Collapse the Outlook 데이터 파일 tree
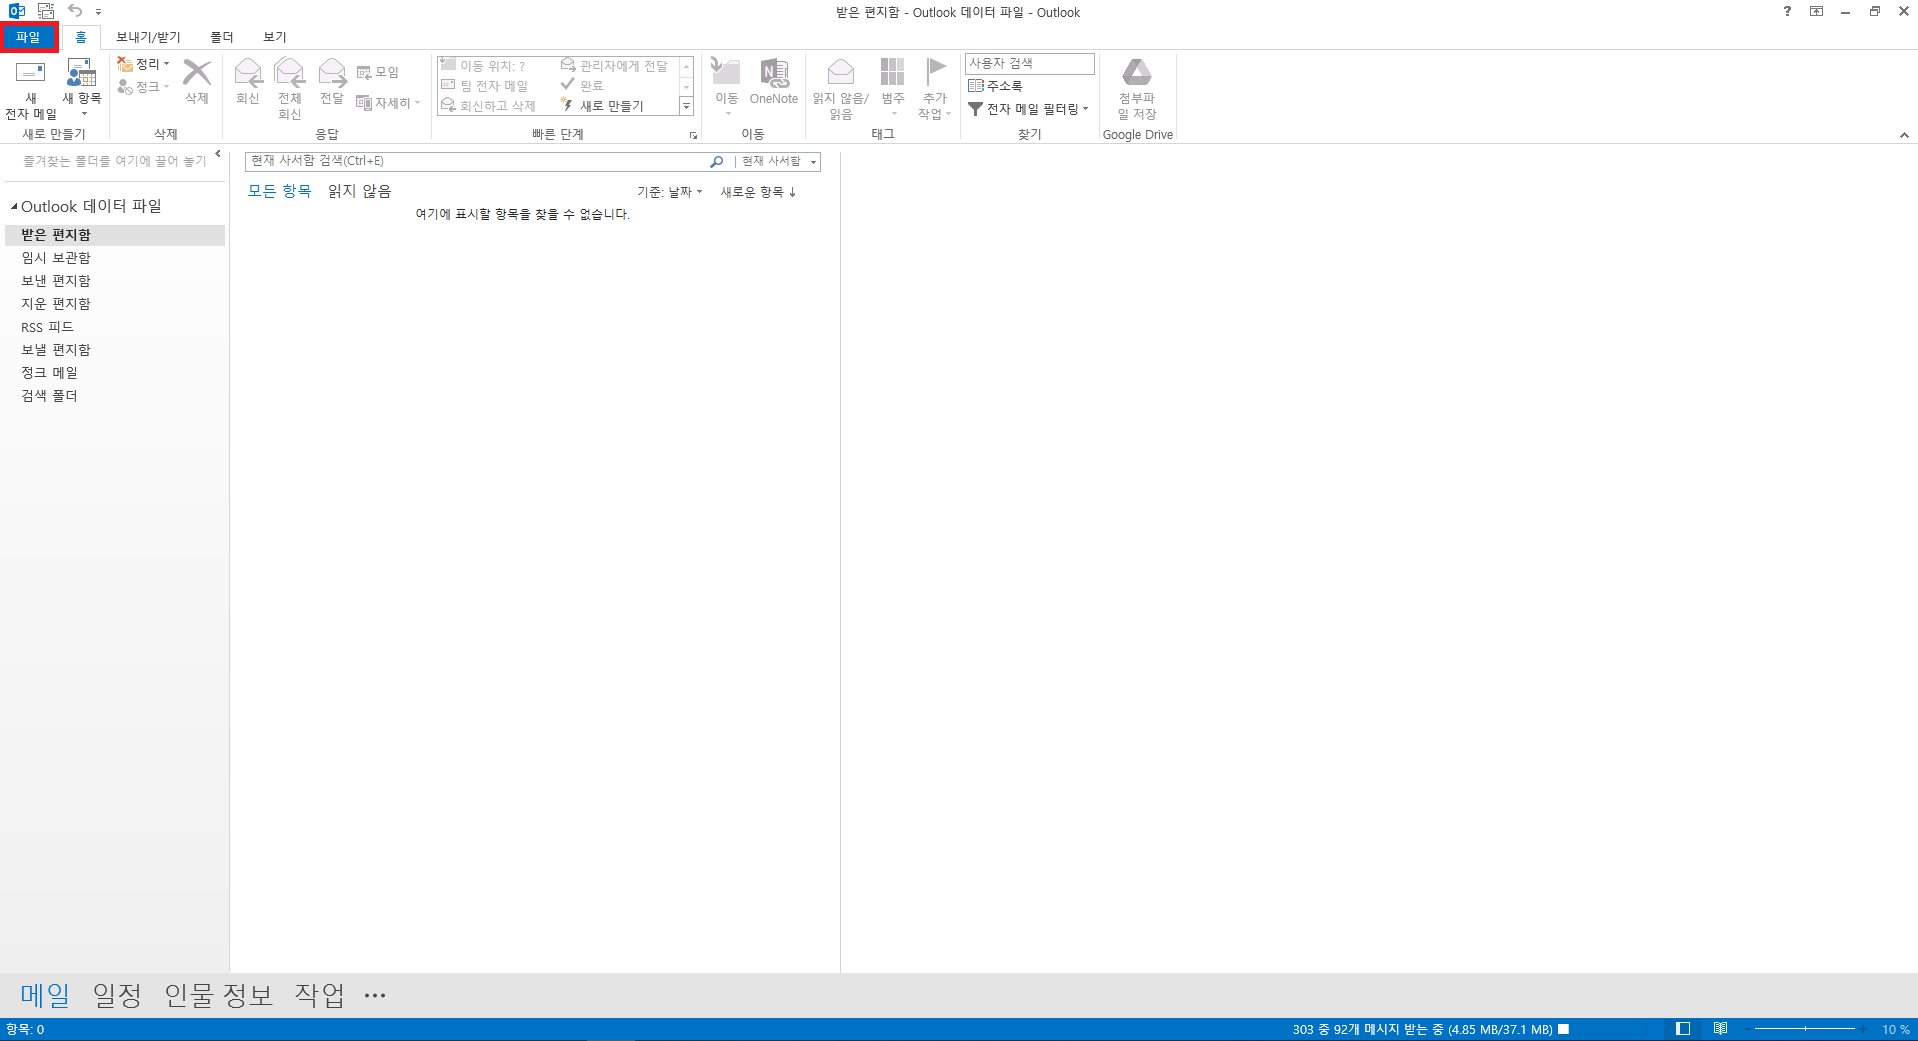 tap(14, 207)
